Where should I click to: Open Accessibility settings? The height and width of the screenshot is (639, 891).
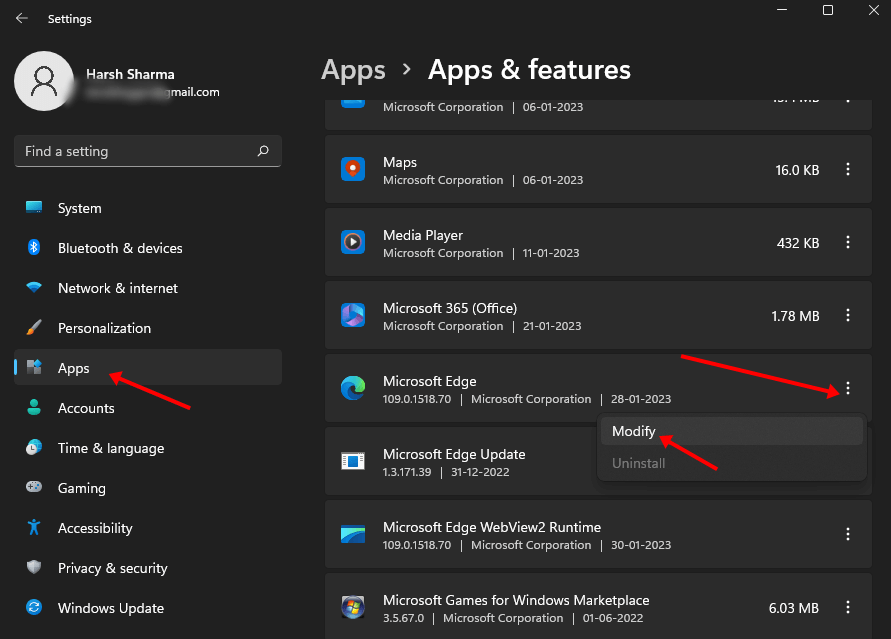(95, 528)
